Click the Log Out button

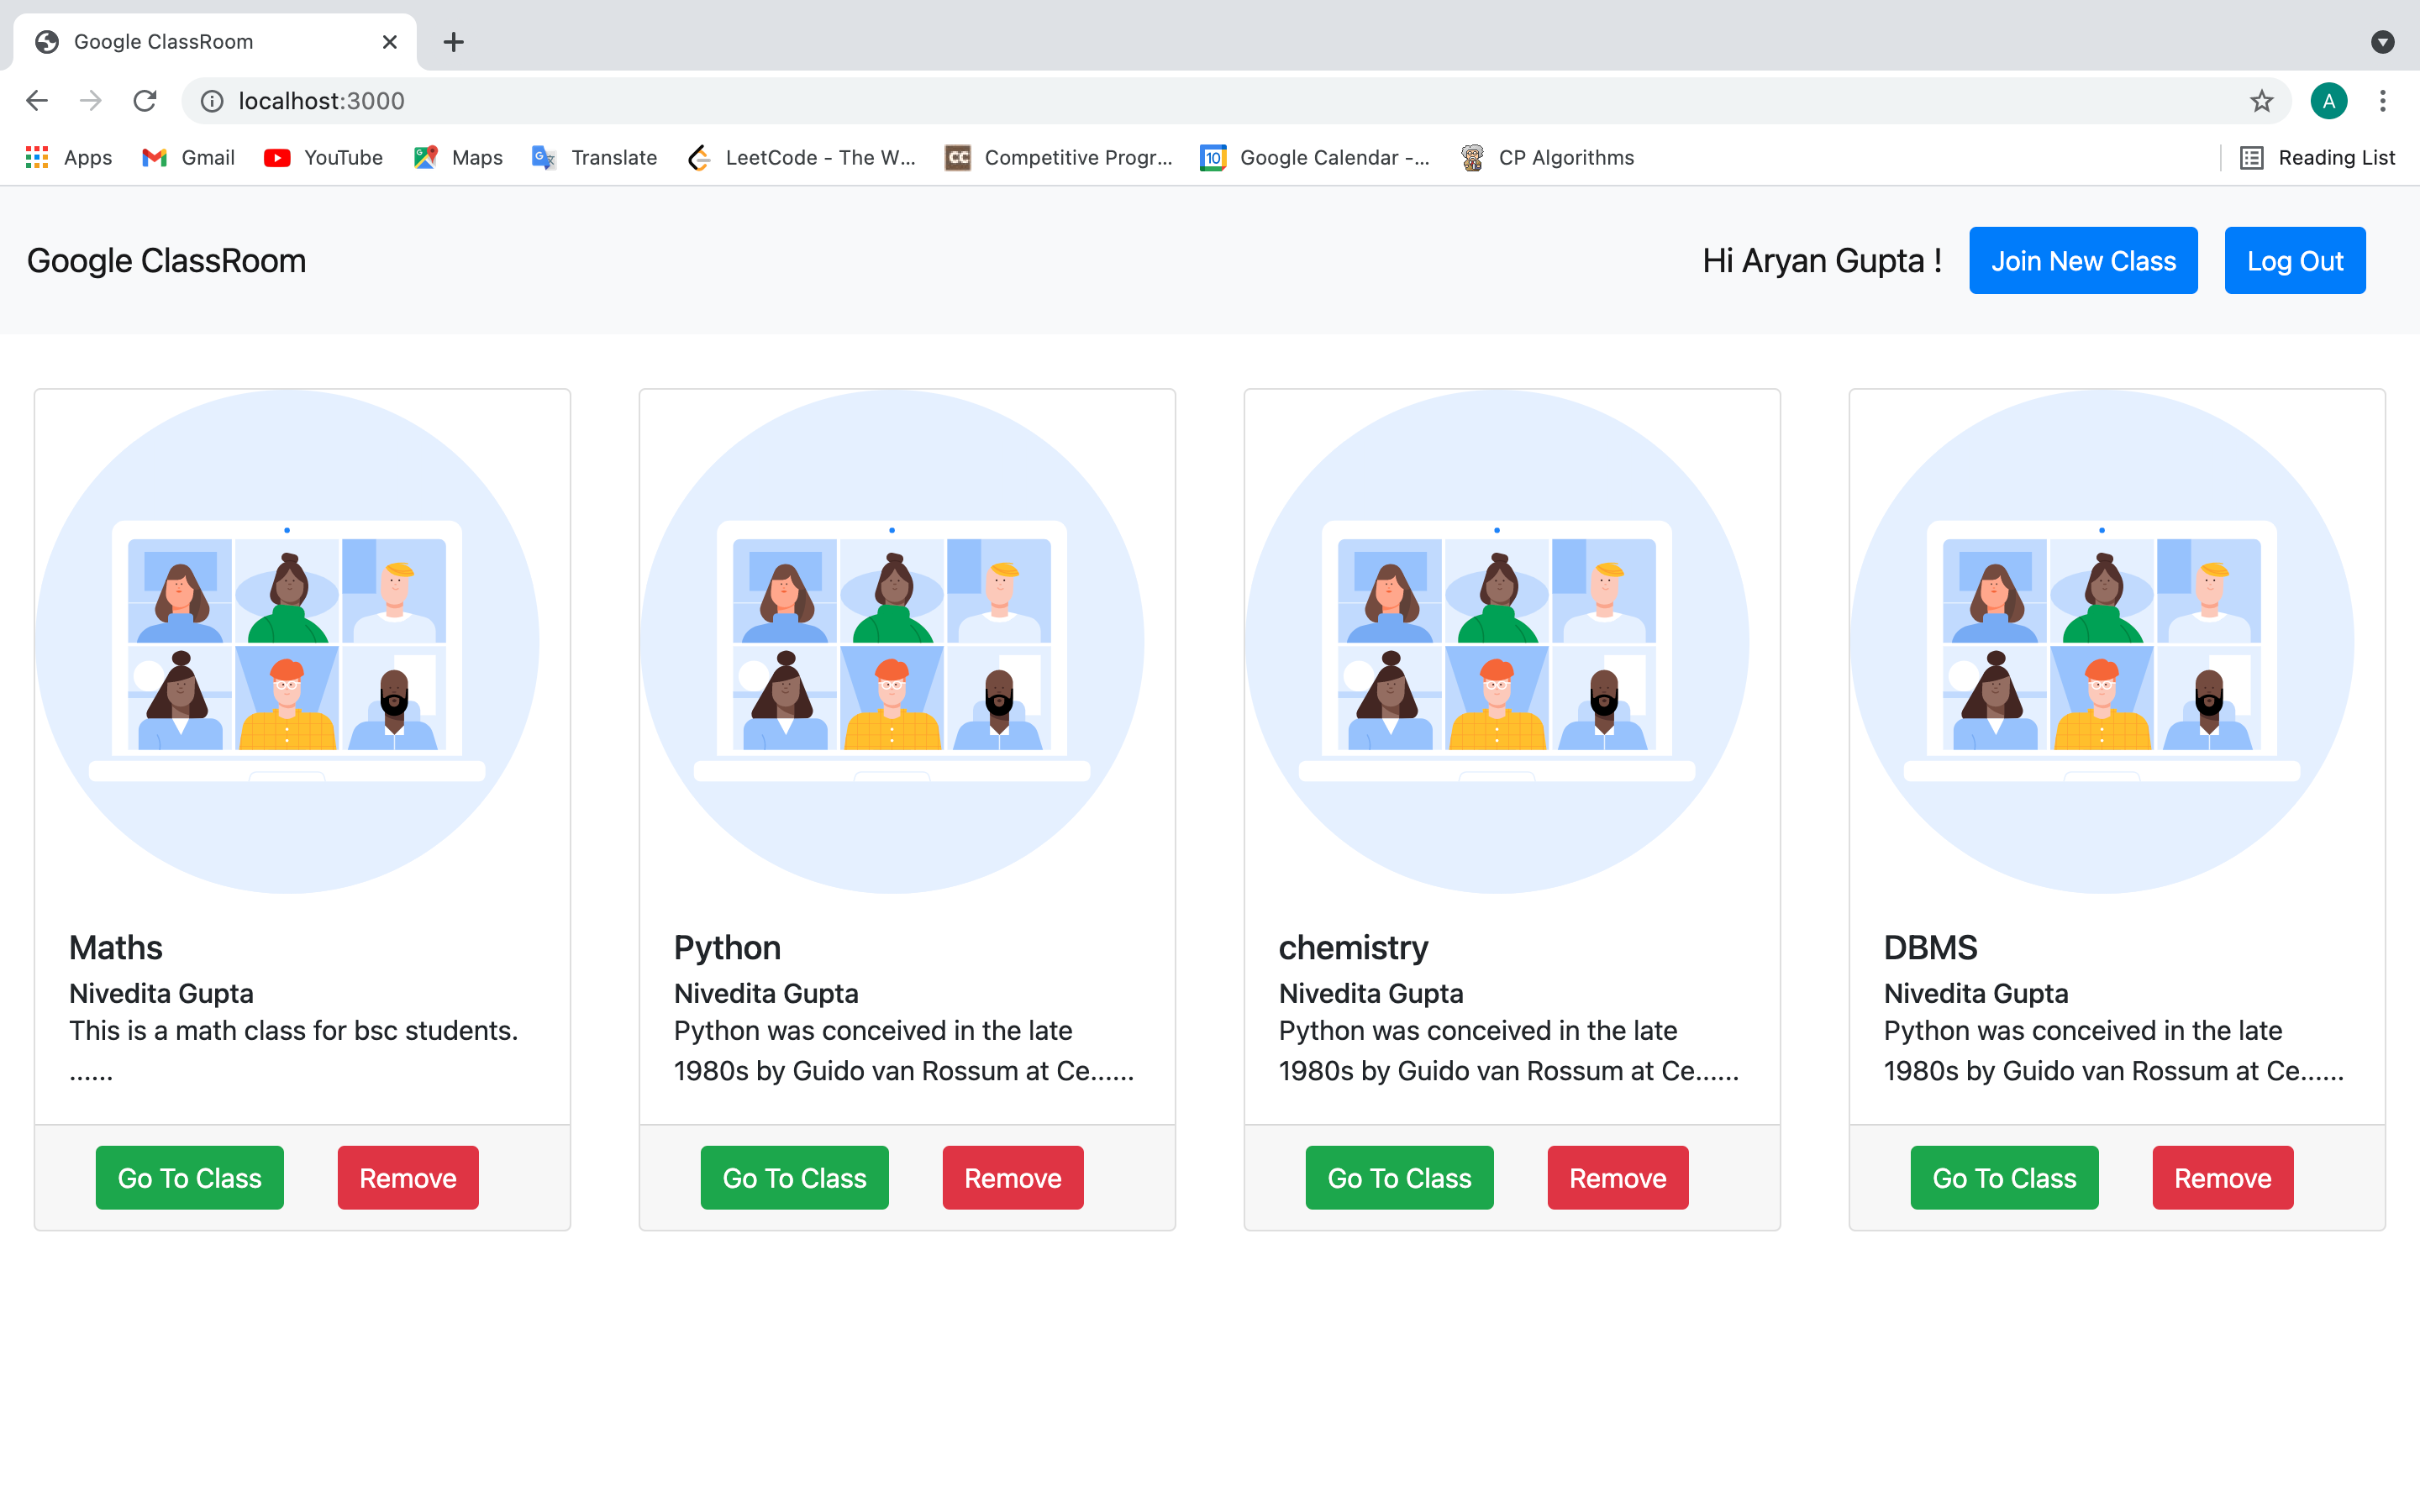[x=2294, y=261]
